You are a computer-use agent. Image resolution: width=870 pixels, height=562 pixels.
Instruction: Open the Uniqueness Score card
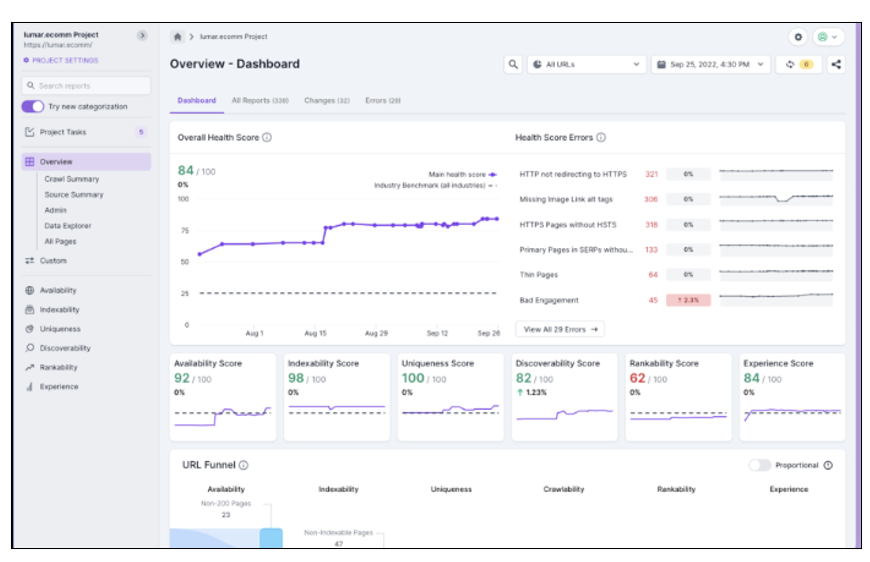(451, 397)
